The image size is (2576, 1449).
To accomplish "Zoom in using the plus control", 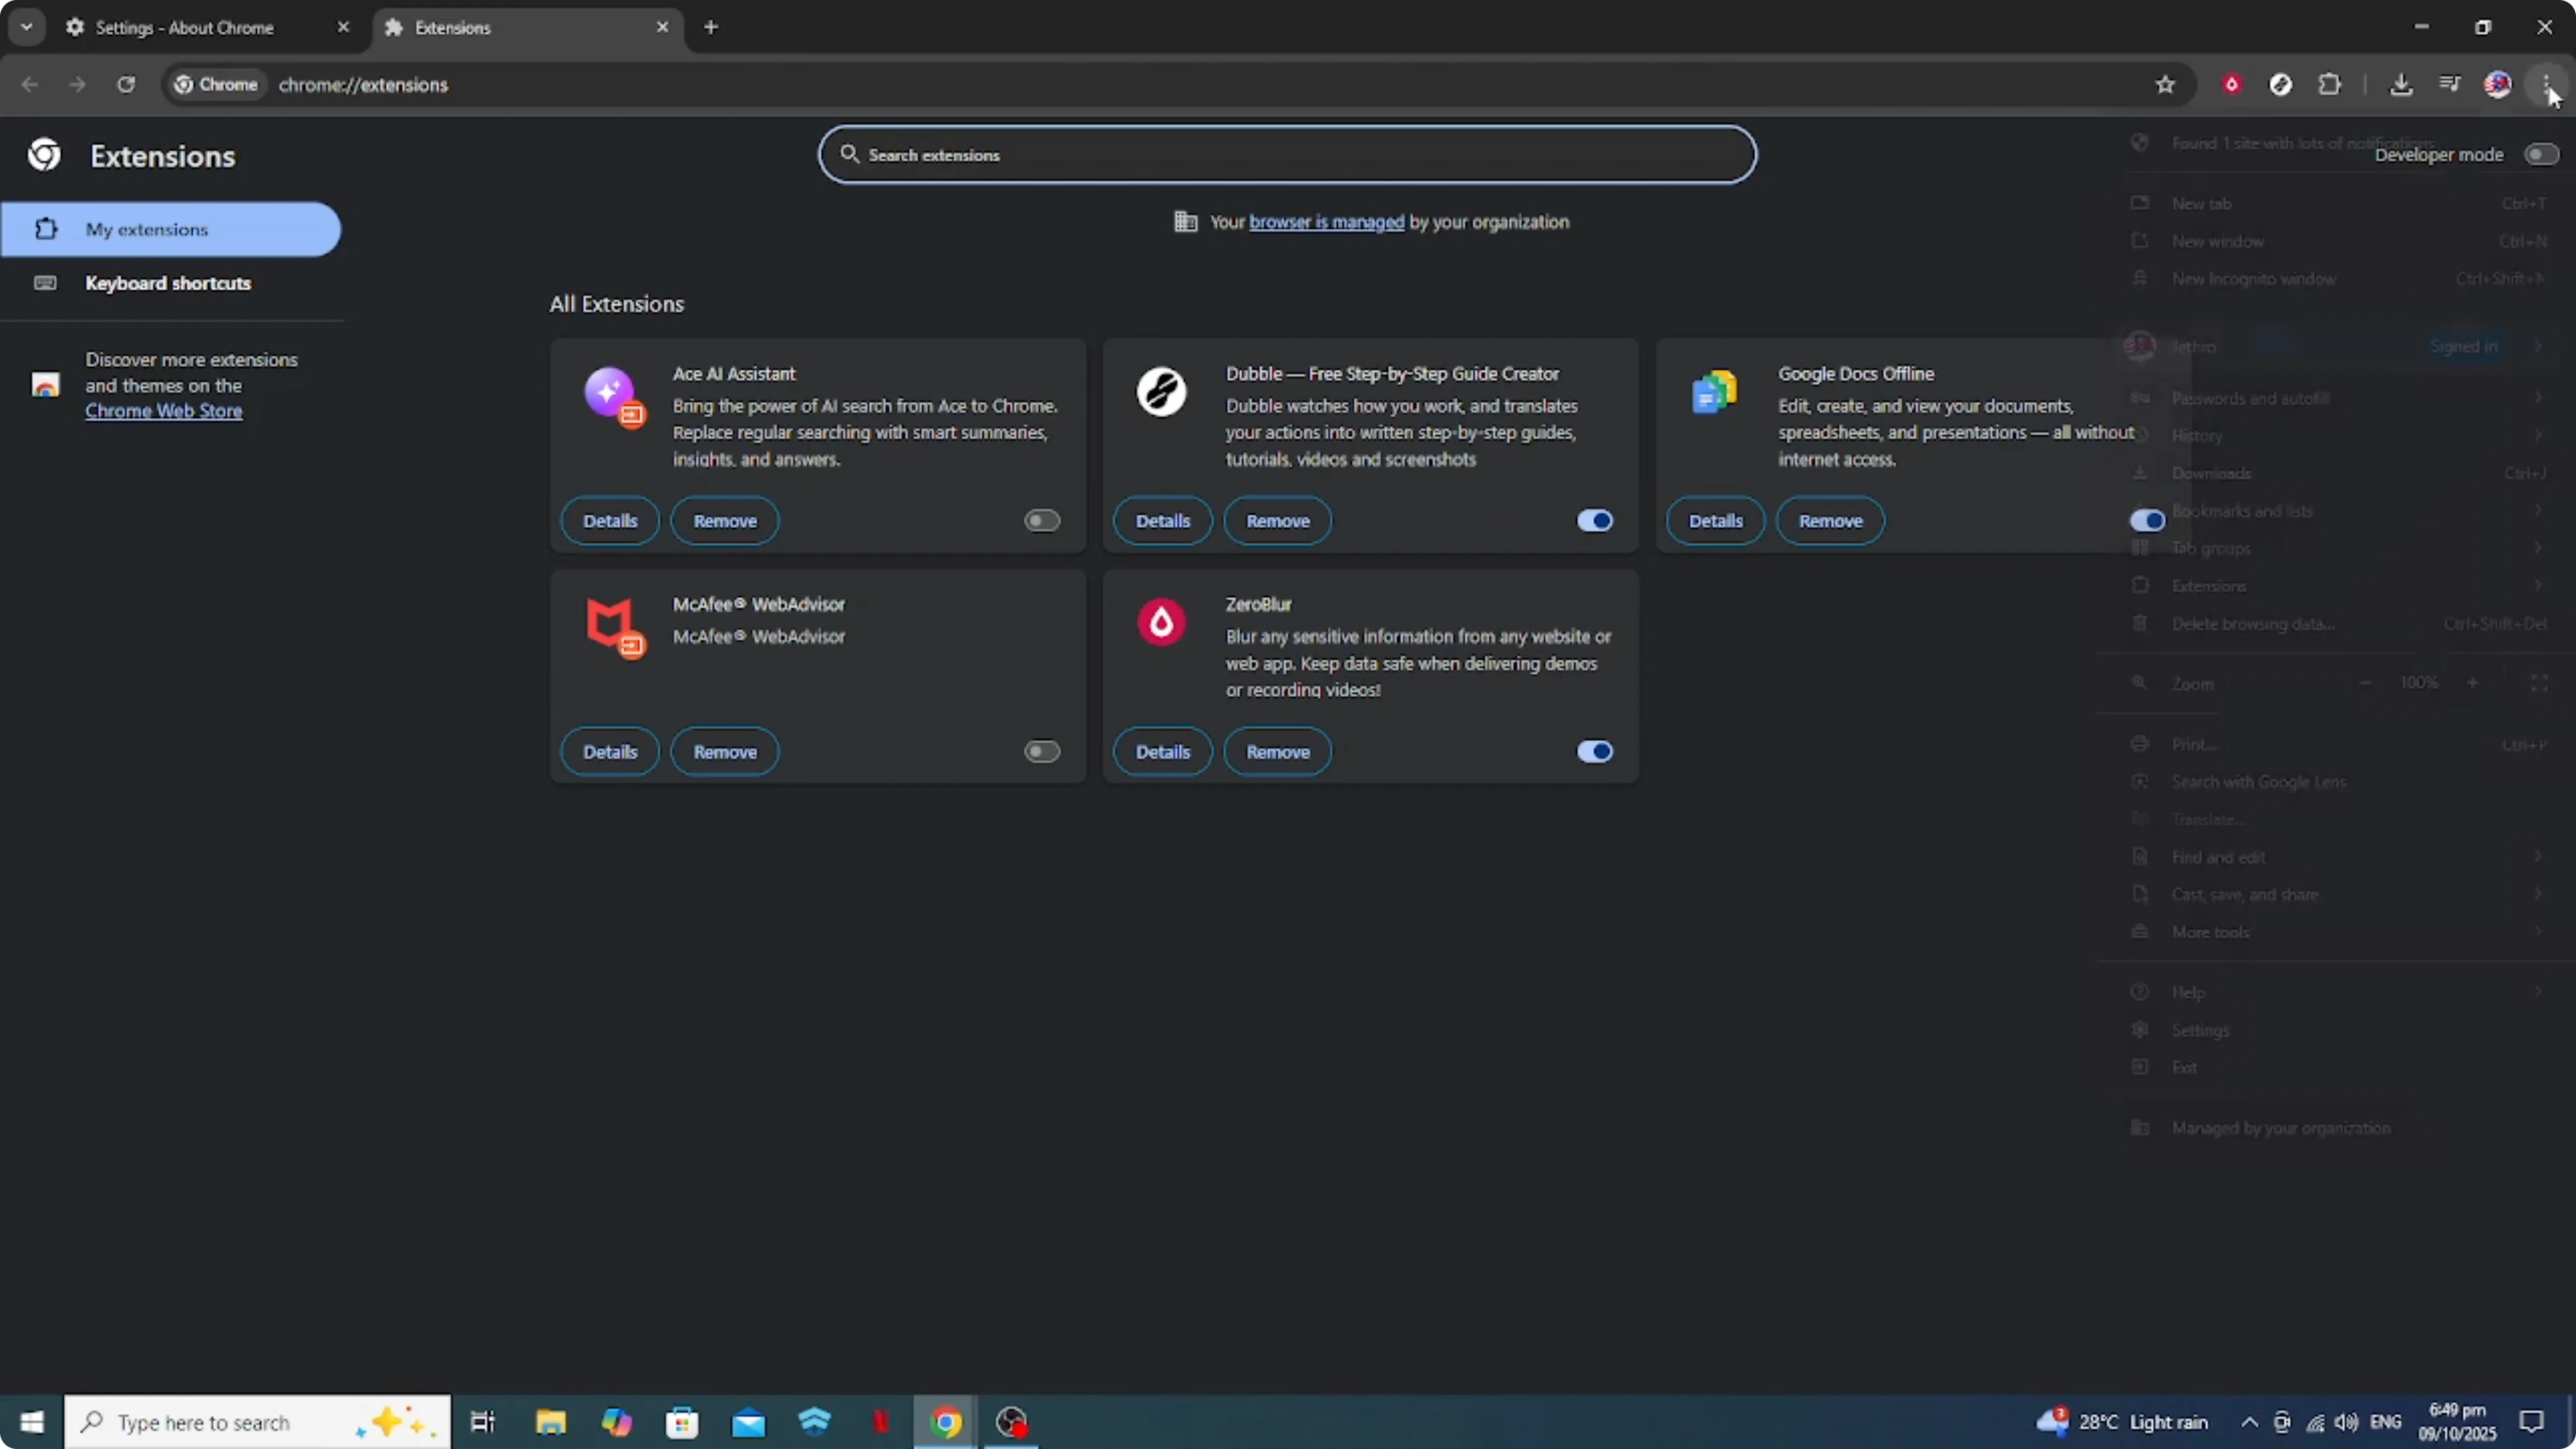I will 2473,683.
